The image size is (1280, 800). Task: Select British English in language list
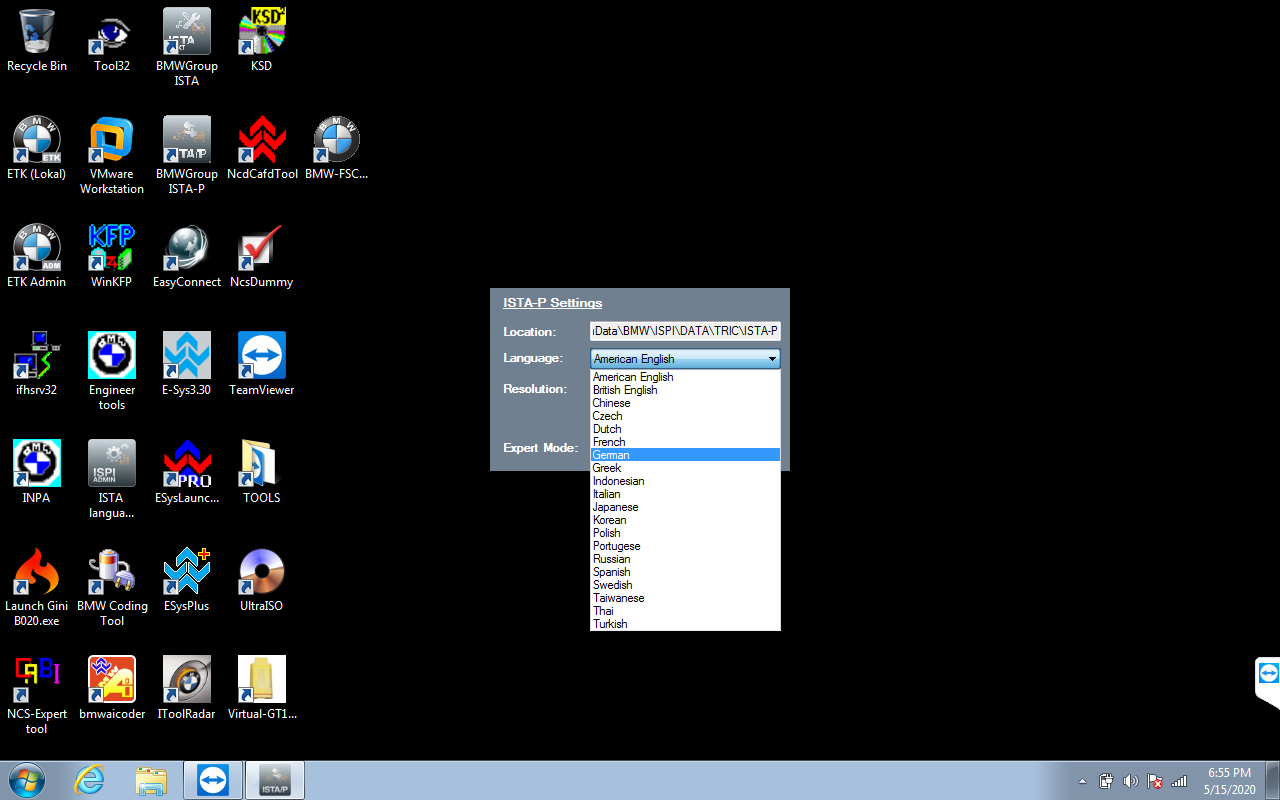[685, 390]
